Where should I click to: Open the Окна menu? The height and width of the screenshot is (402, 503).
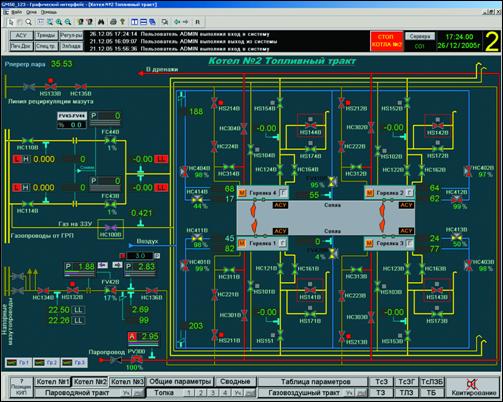click(x=31, y=12)
